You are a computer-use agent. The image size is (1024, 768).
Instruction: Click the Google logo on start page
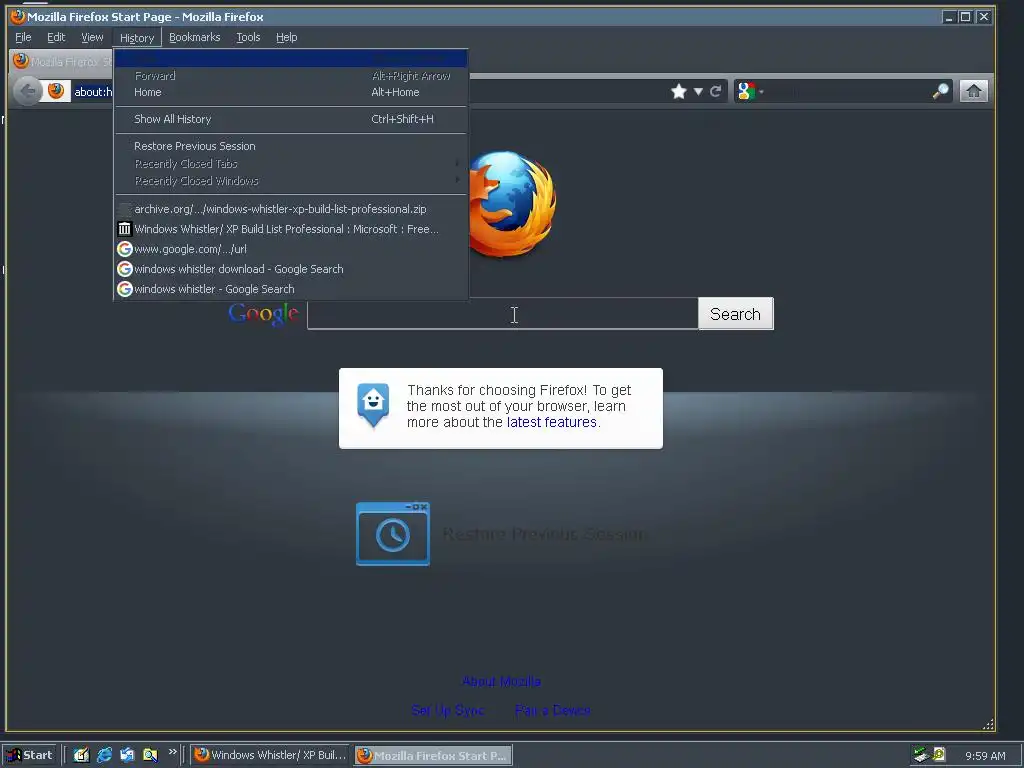pos(263,314)
